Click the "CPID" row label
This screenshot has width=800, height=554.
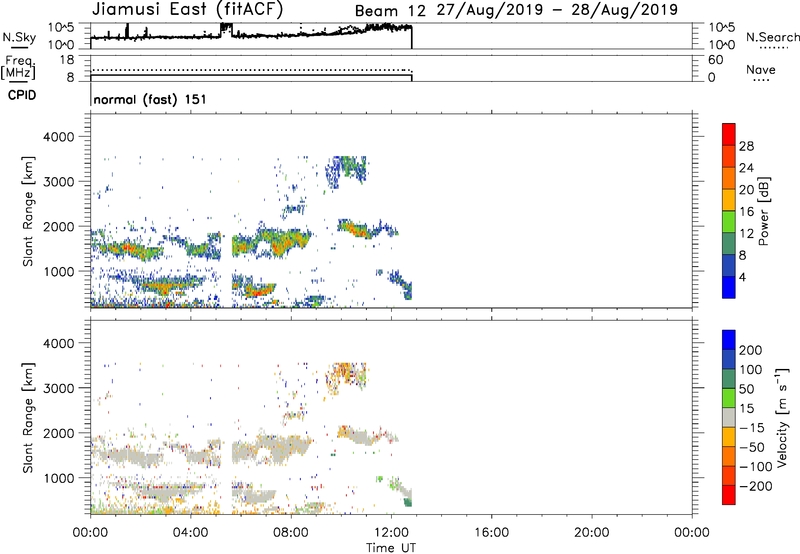[x=22, y=95]
